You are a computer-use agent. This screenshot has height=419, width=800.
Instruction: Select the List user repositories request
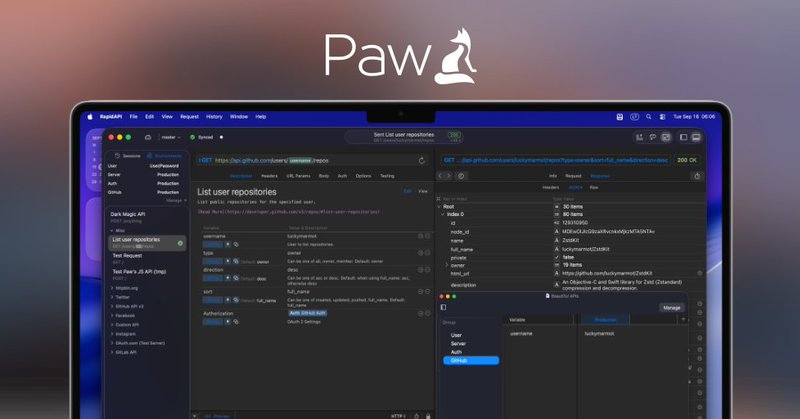pos(146,242)
